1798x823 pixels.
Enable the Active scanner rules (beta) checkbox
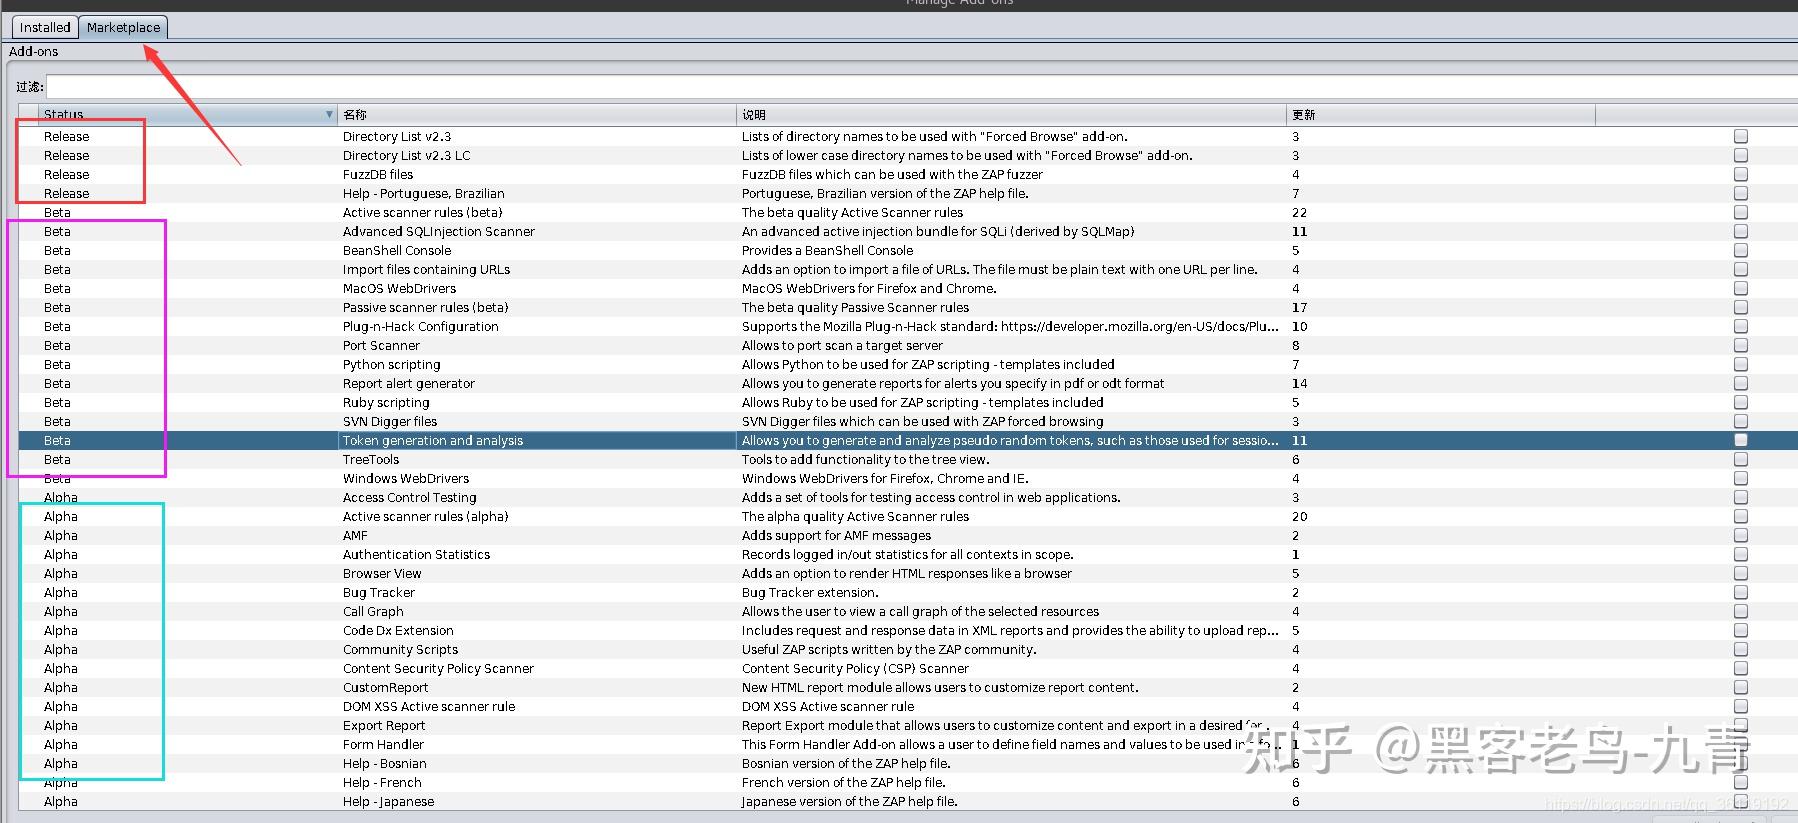1741,212
